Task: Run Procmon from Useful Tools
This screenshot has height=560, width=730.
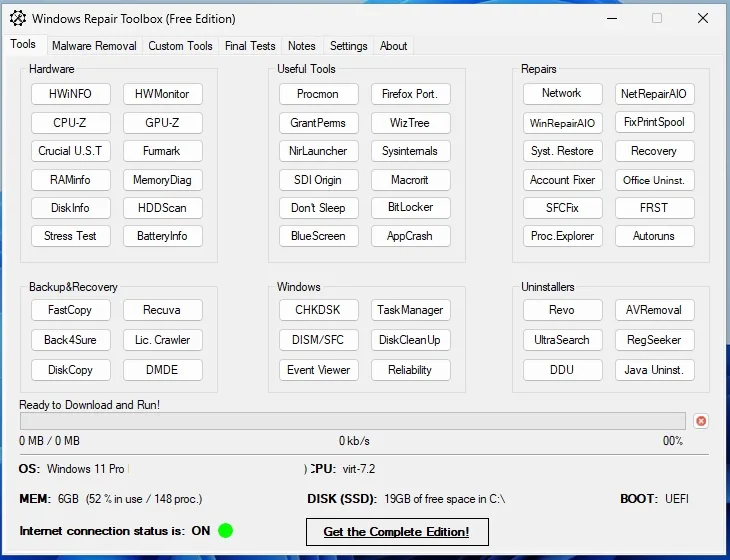Action: (x=319, y=94)
